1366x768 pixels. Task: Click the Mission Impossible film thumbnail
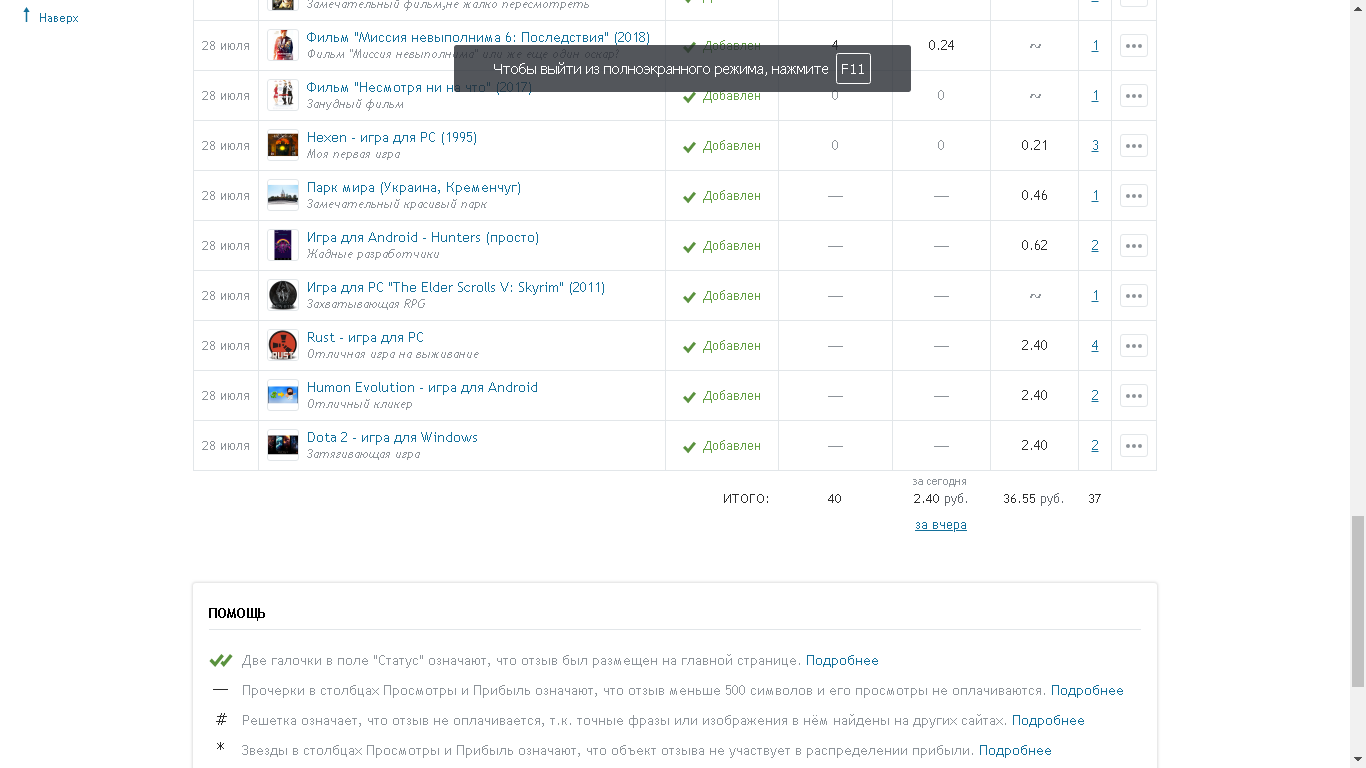click(x=283, y=46)
